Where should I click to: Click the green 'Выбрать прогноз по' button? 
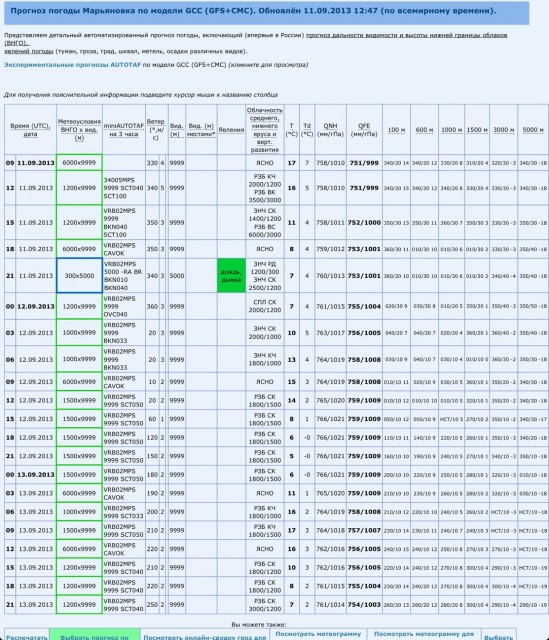click(x=94, y=637)
